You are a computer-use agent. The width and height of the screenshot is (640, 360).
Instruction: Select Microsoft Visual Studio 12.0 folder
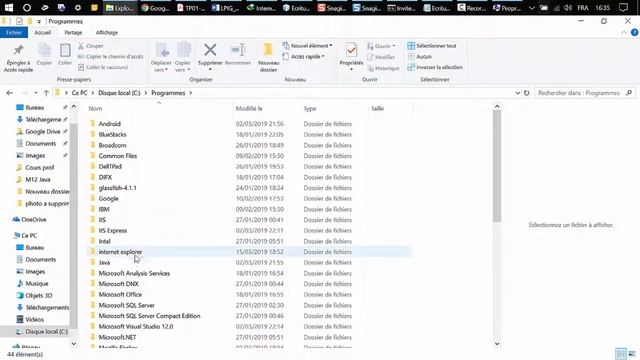click(x=136, y=327)
